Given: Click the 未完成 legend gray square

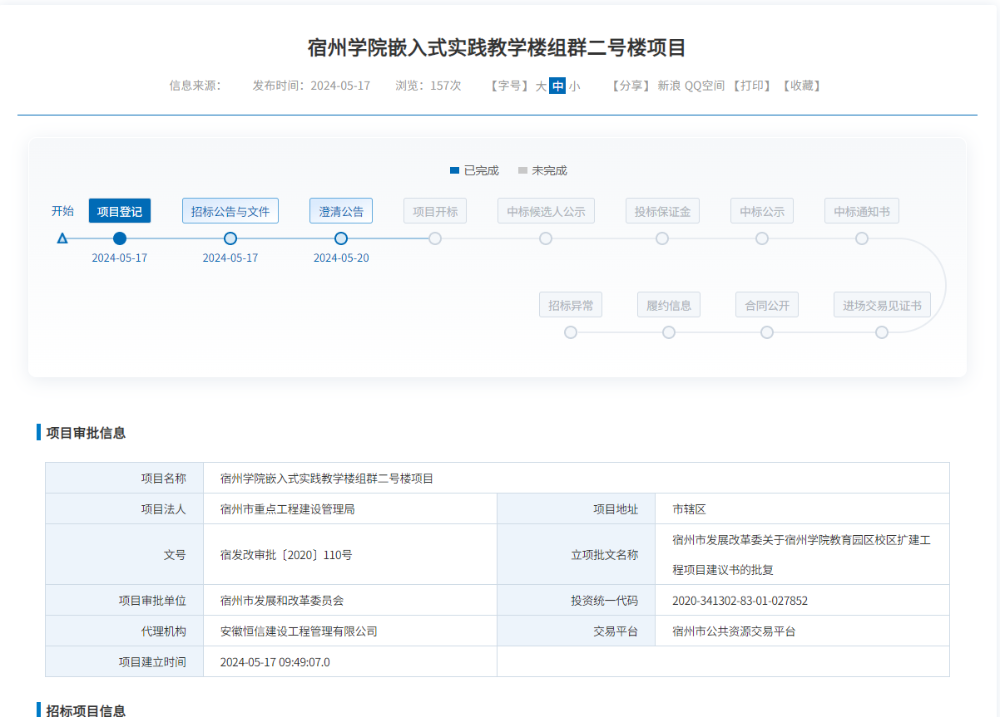Looking at the screenshot, I should pos(523,170).
